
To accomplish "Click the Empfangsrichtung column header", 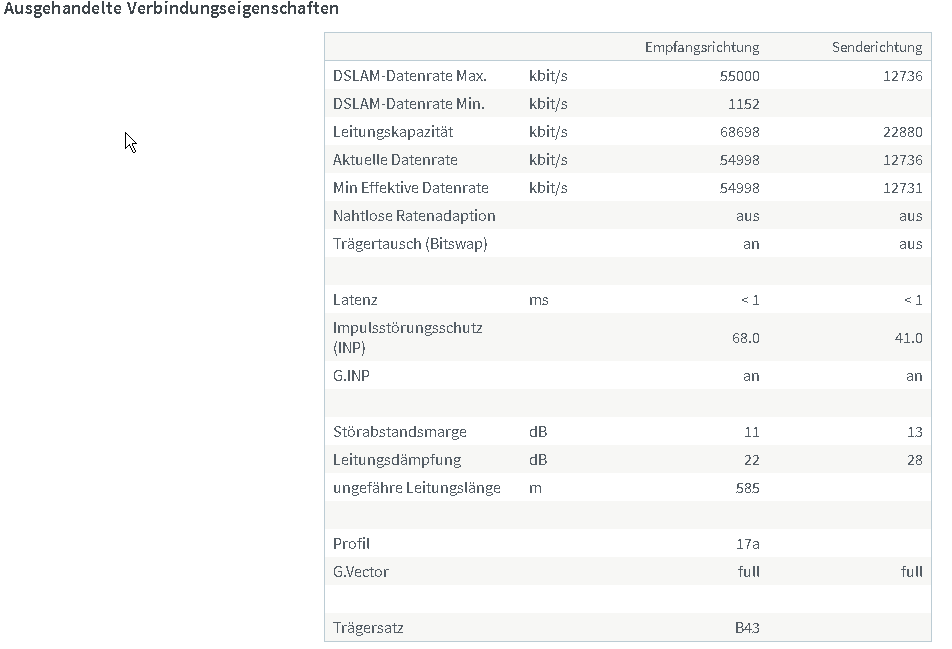I will click(x=702, y=47).
